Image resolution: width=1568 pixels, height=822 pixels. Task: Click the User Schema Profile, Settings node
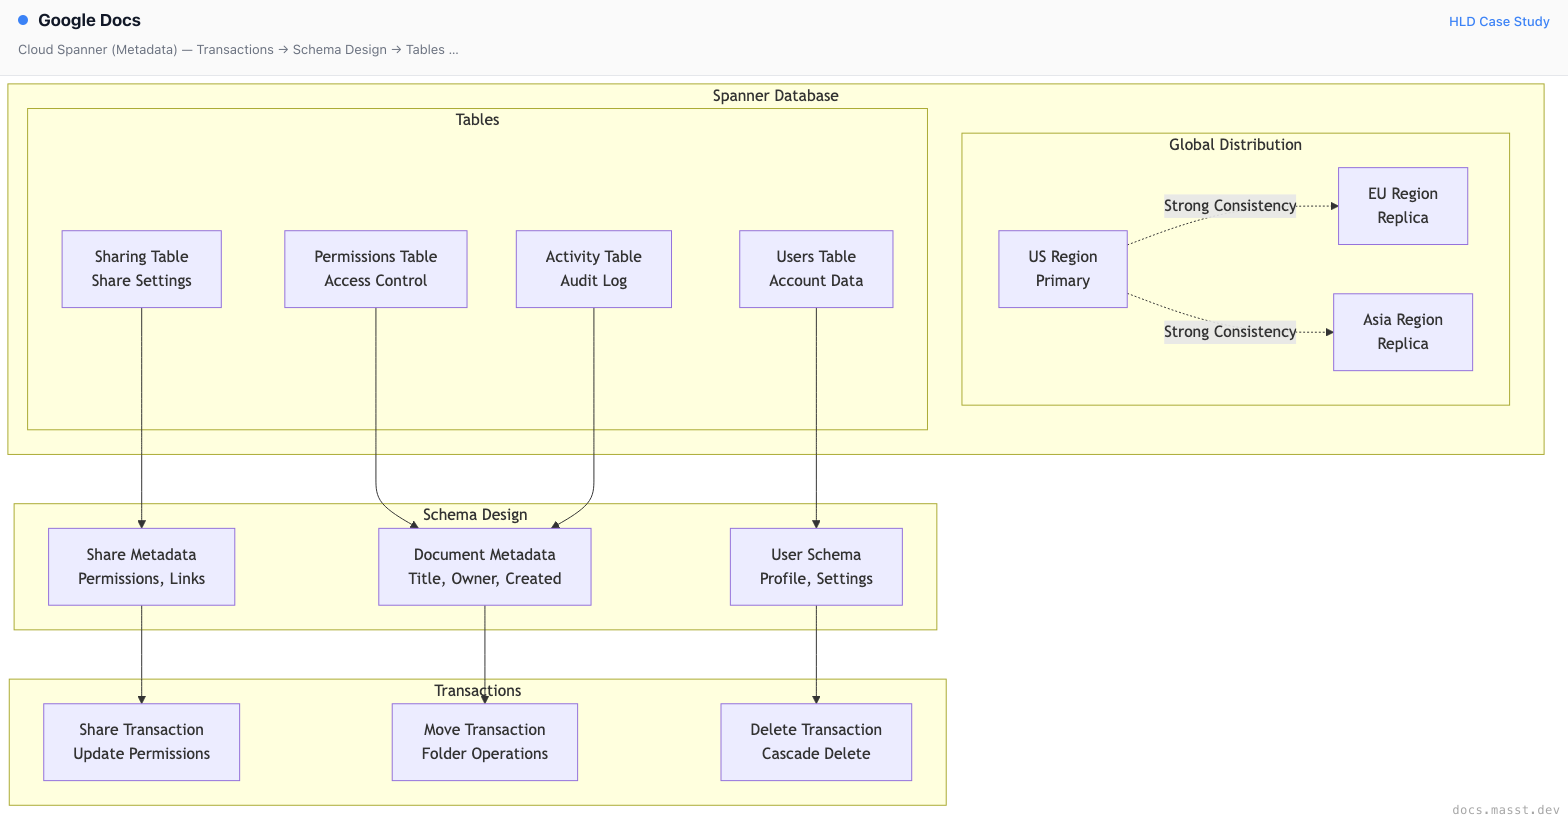click(x=816, y=567)
